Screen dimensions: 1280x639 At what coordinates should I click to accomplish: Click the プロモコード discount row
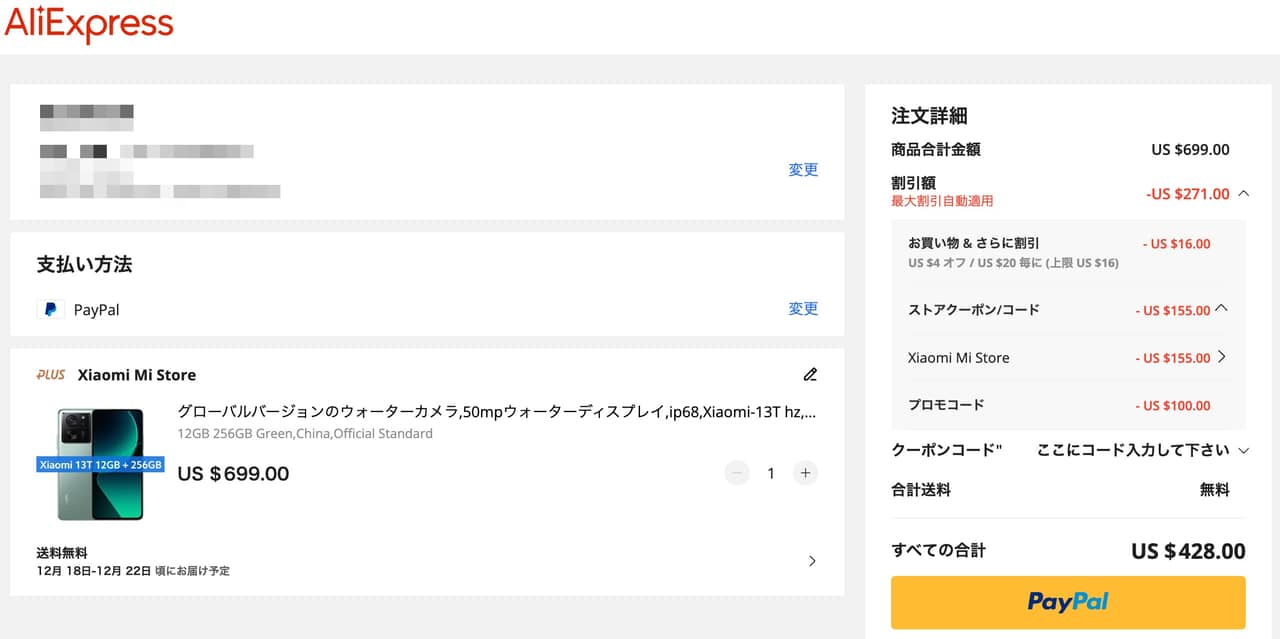1068,405
